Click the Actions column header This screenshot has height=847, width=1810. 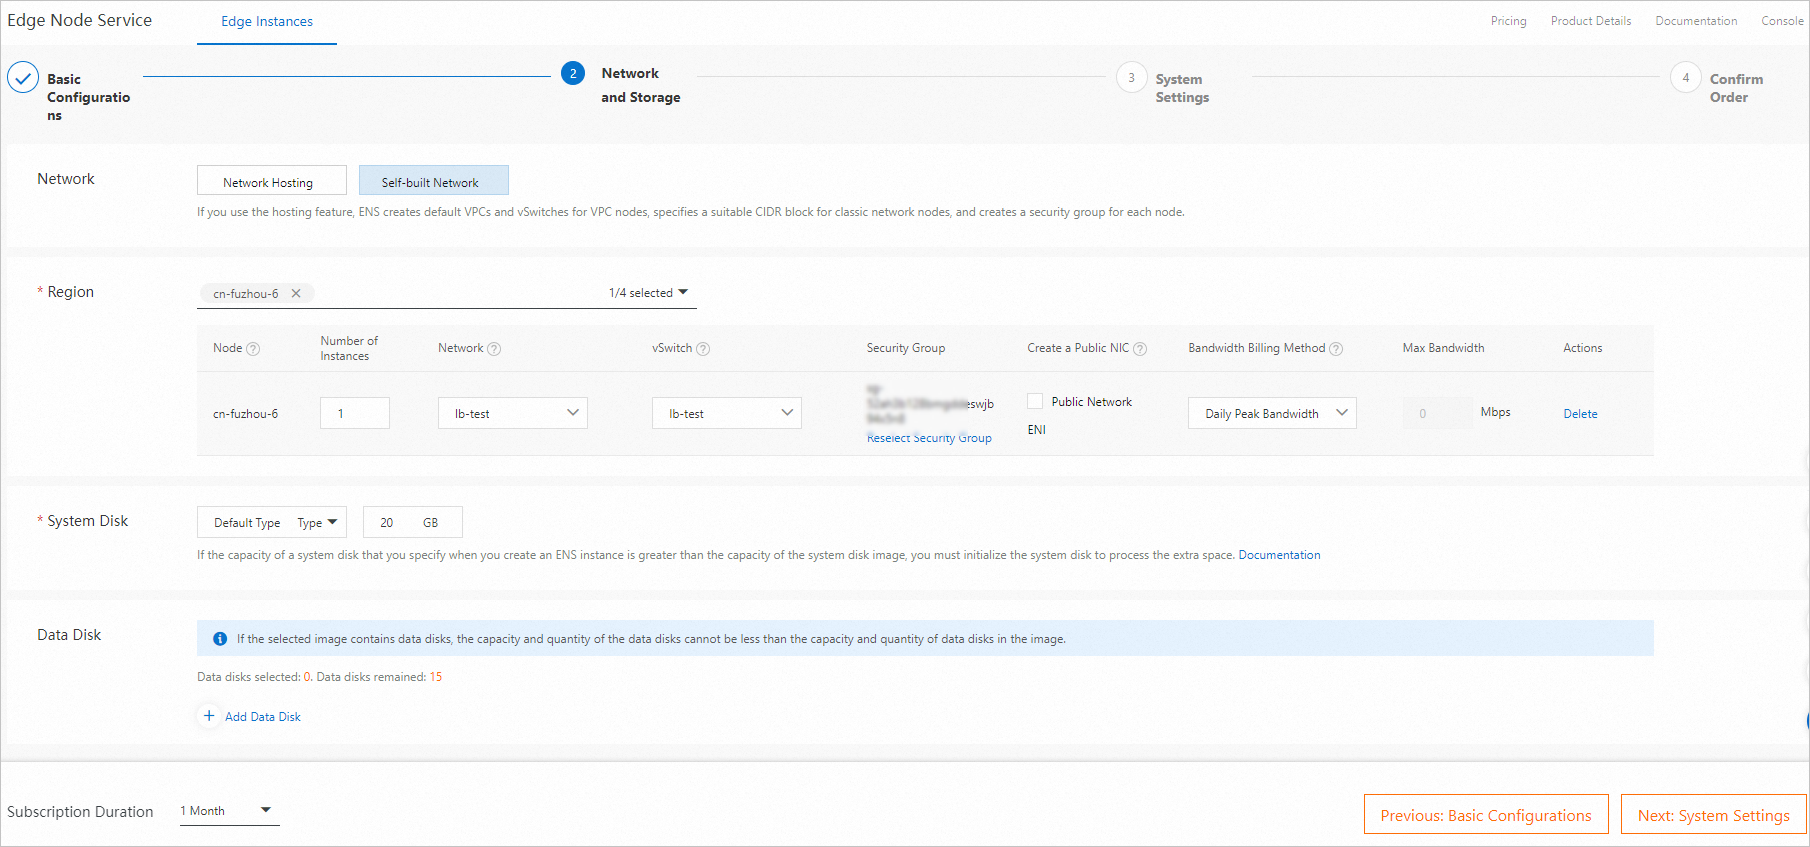point(1582,348)
